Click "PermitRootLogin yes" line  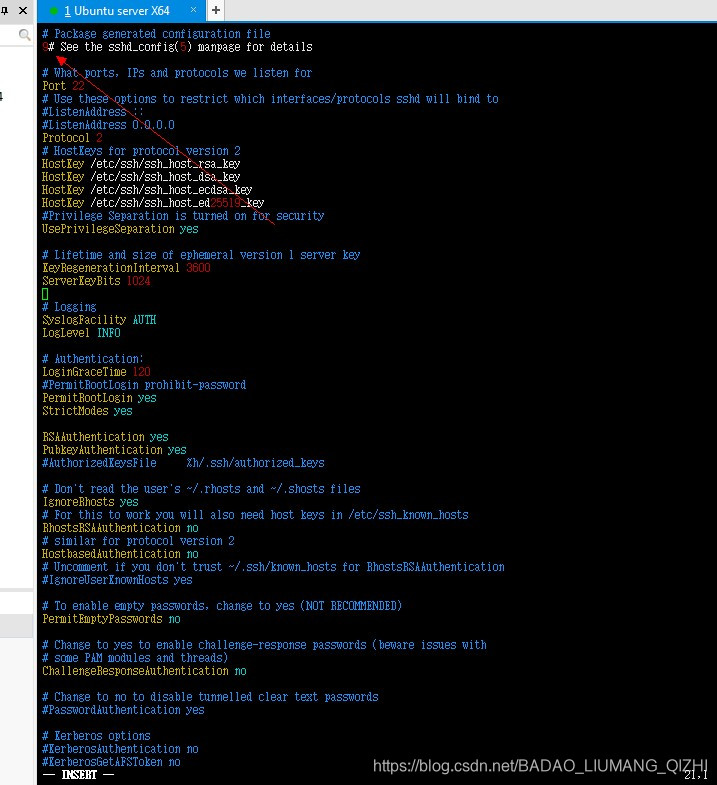[99, 398]
